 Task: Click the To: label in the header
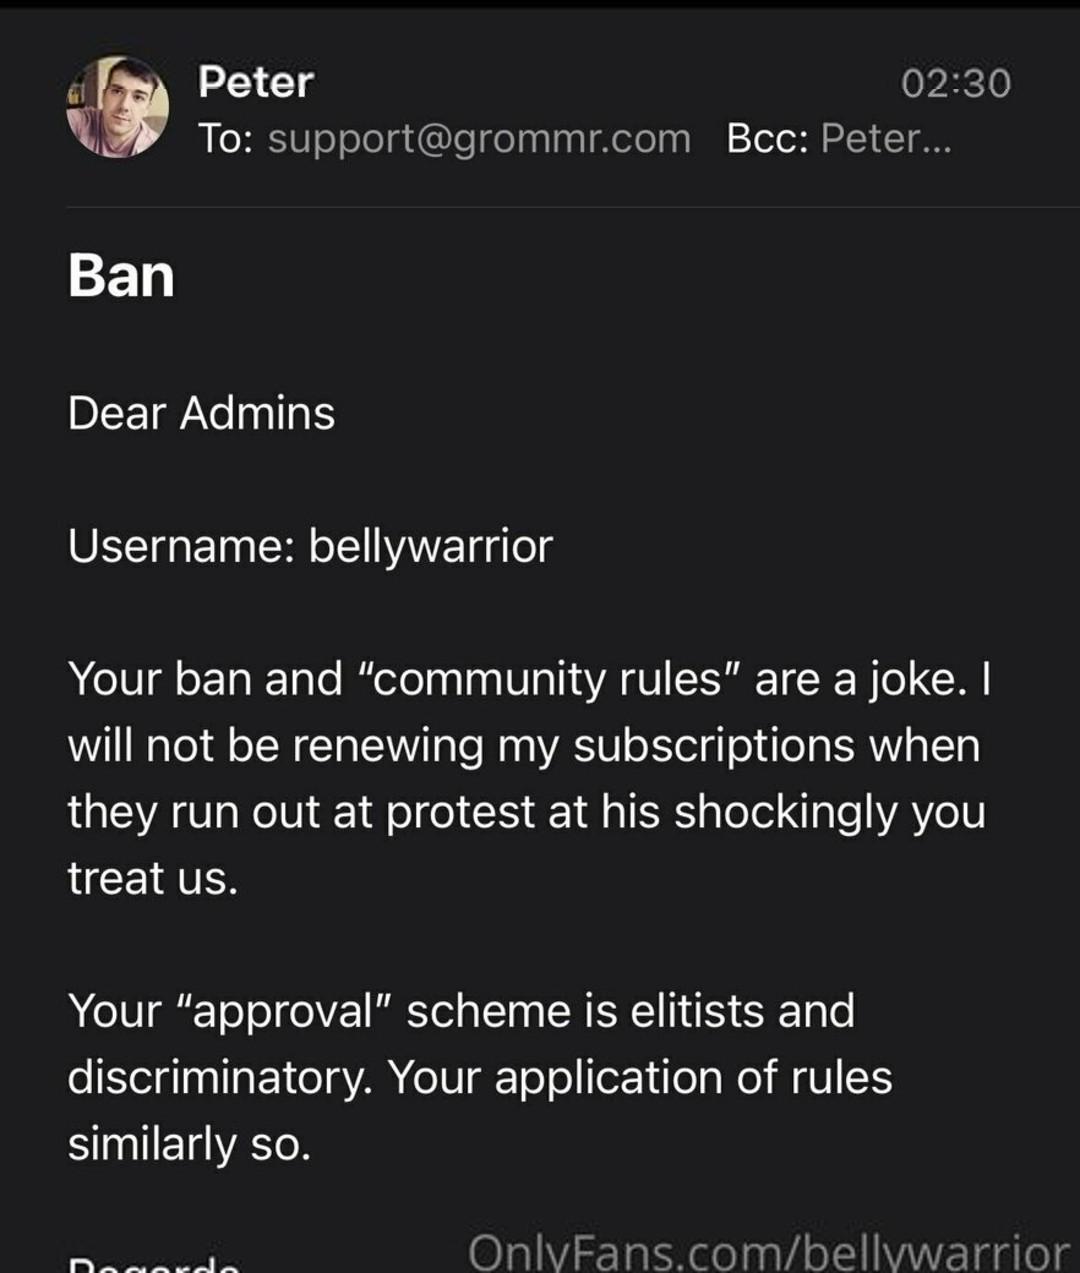(226, 139)
